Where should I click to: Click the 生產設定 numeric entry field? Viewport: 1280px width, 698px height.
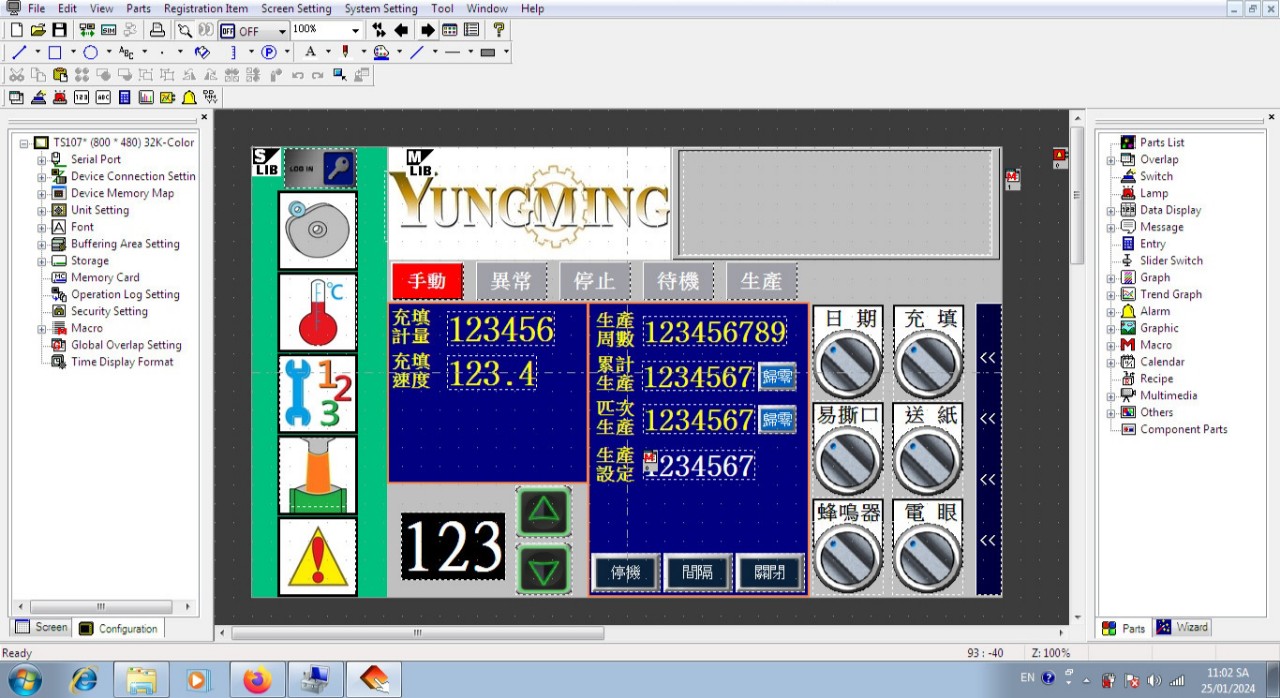tap(699, 466)
